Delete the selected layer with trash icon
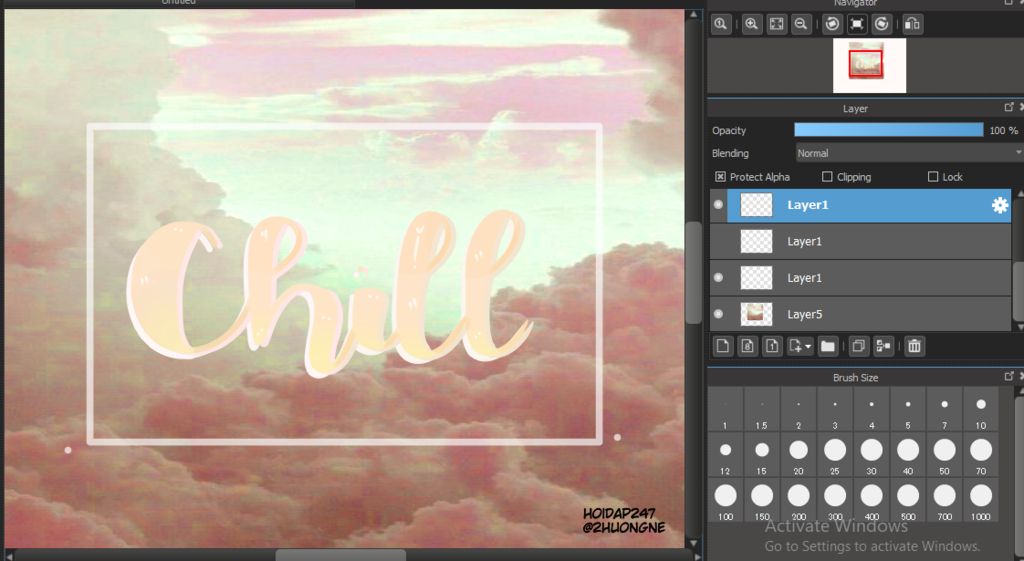The image size is (1024, 561). click(914, 346)
